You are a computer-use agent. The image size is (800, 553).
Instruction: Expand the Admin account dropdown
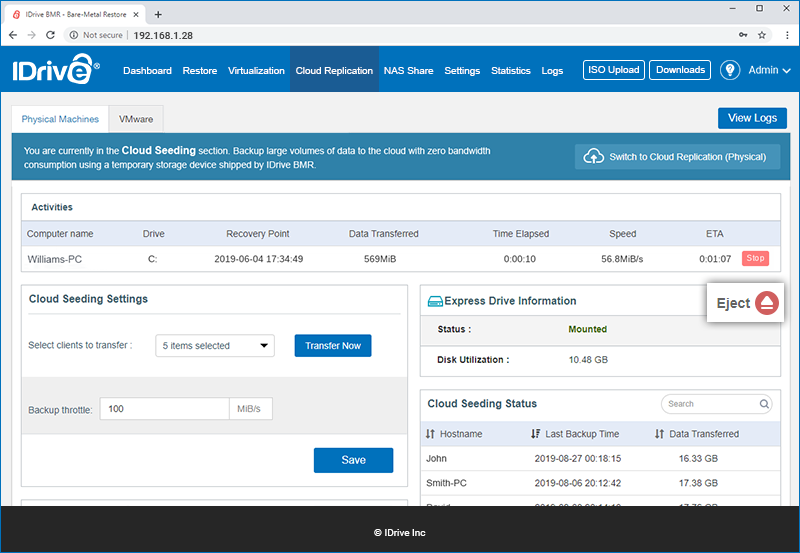coord(769,70)
